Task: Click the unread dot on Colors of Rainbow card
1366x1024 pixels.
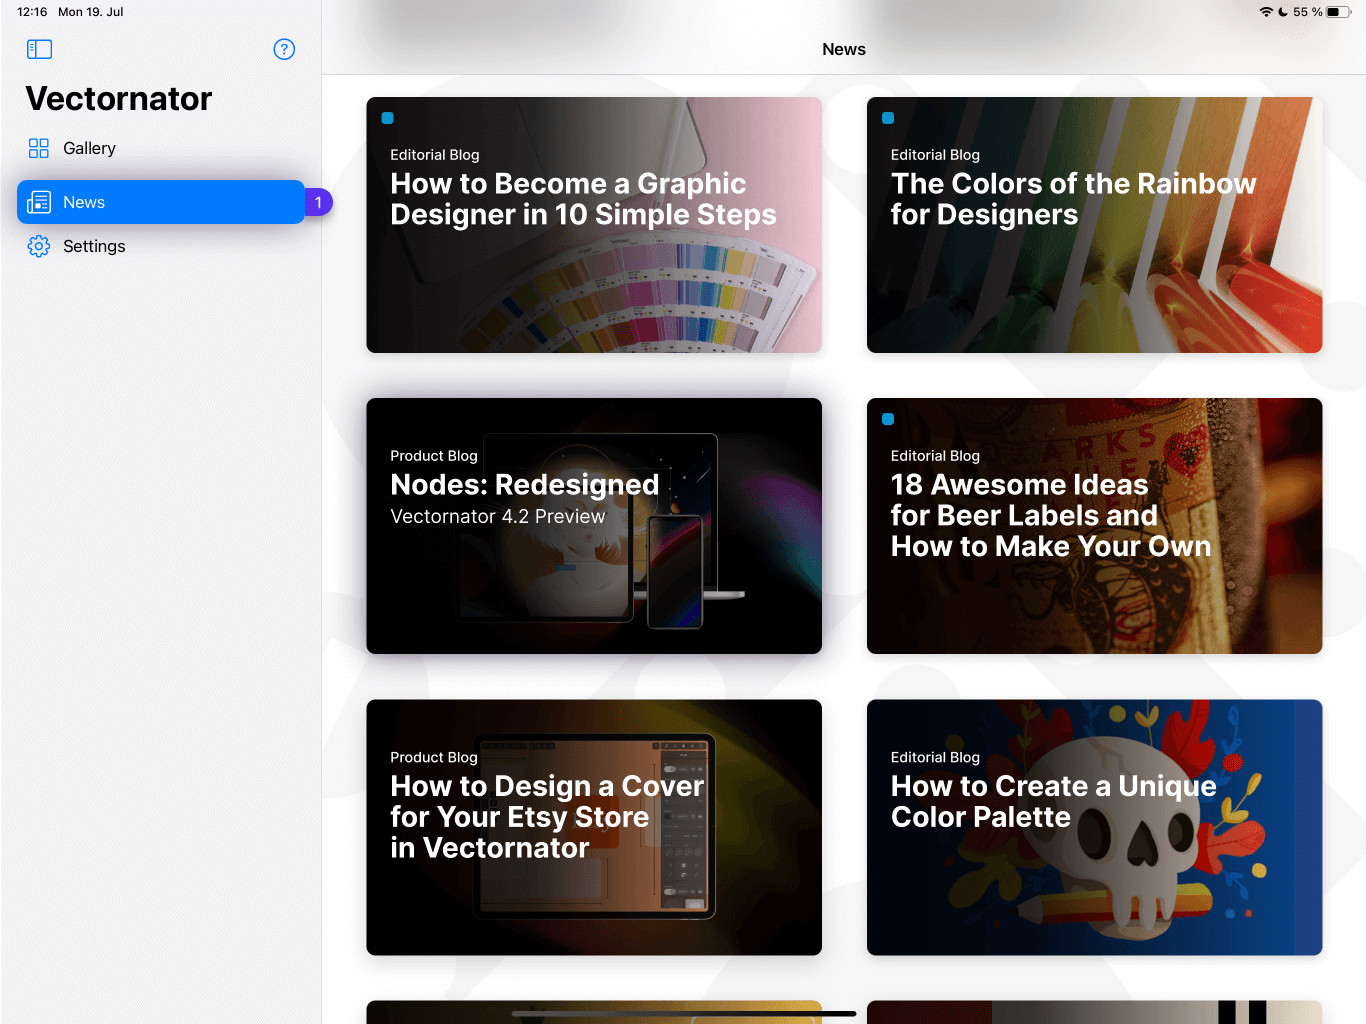Action: pyautogui.click(x=888, y=118)
